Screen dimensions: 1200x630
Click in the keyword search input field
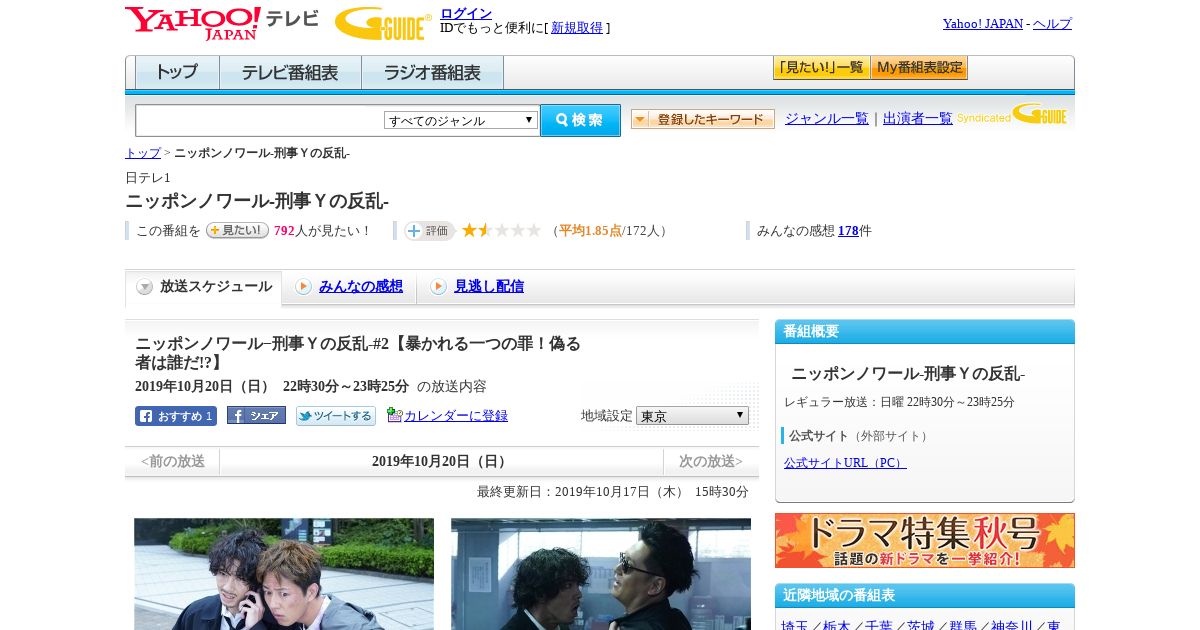coord(260,120)
